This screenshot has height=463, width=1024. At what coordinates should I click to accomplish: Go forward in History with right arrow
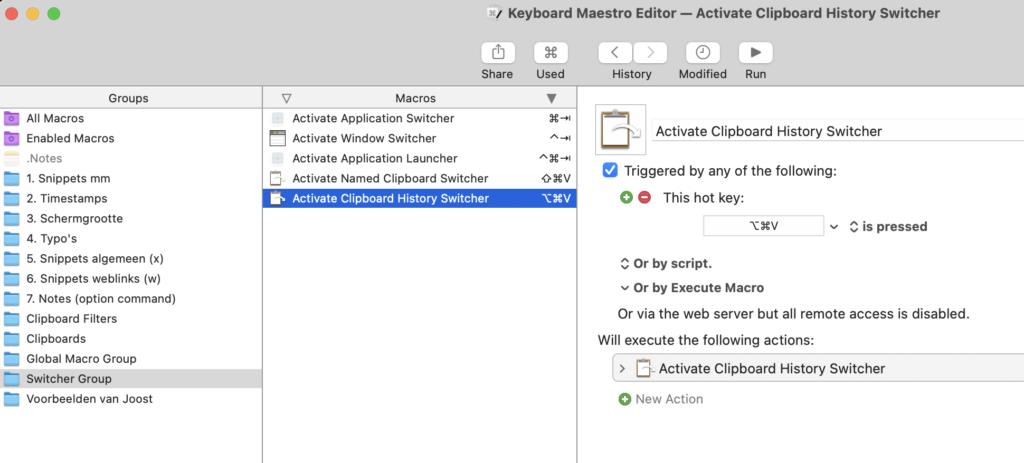click(650, 53)
